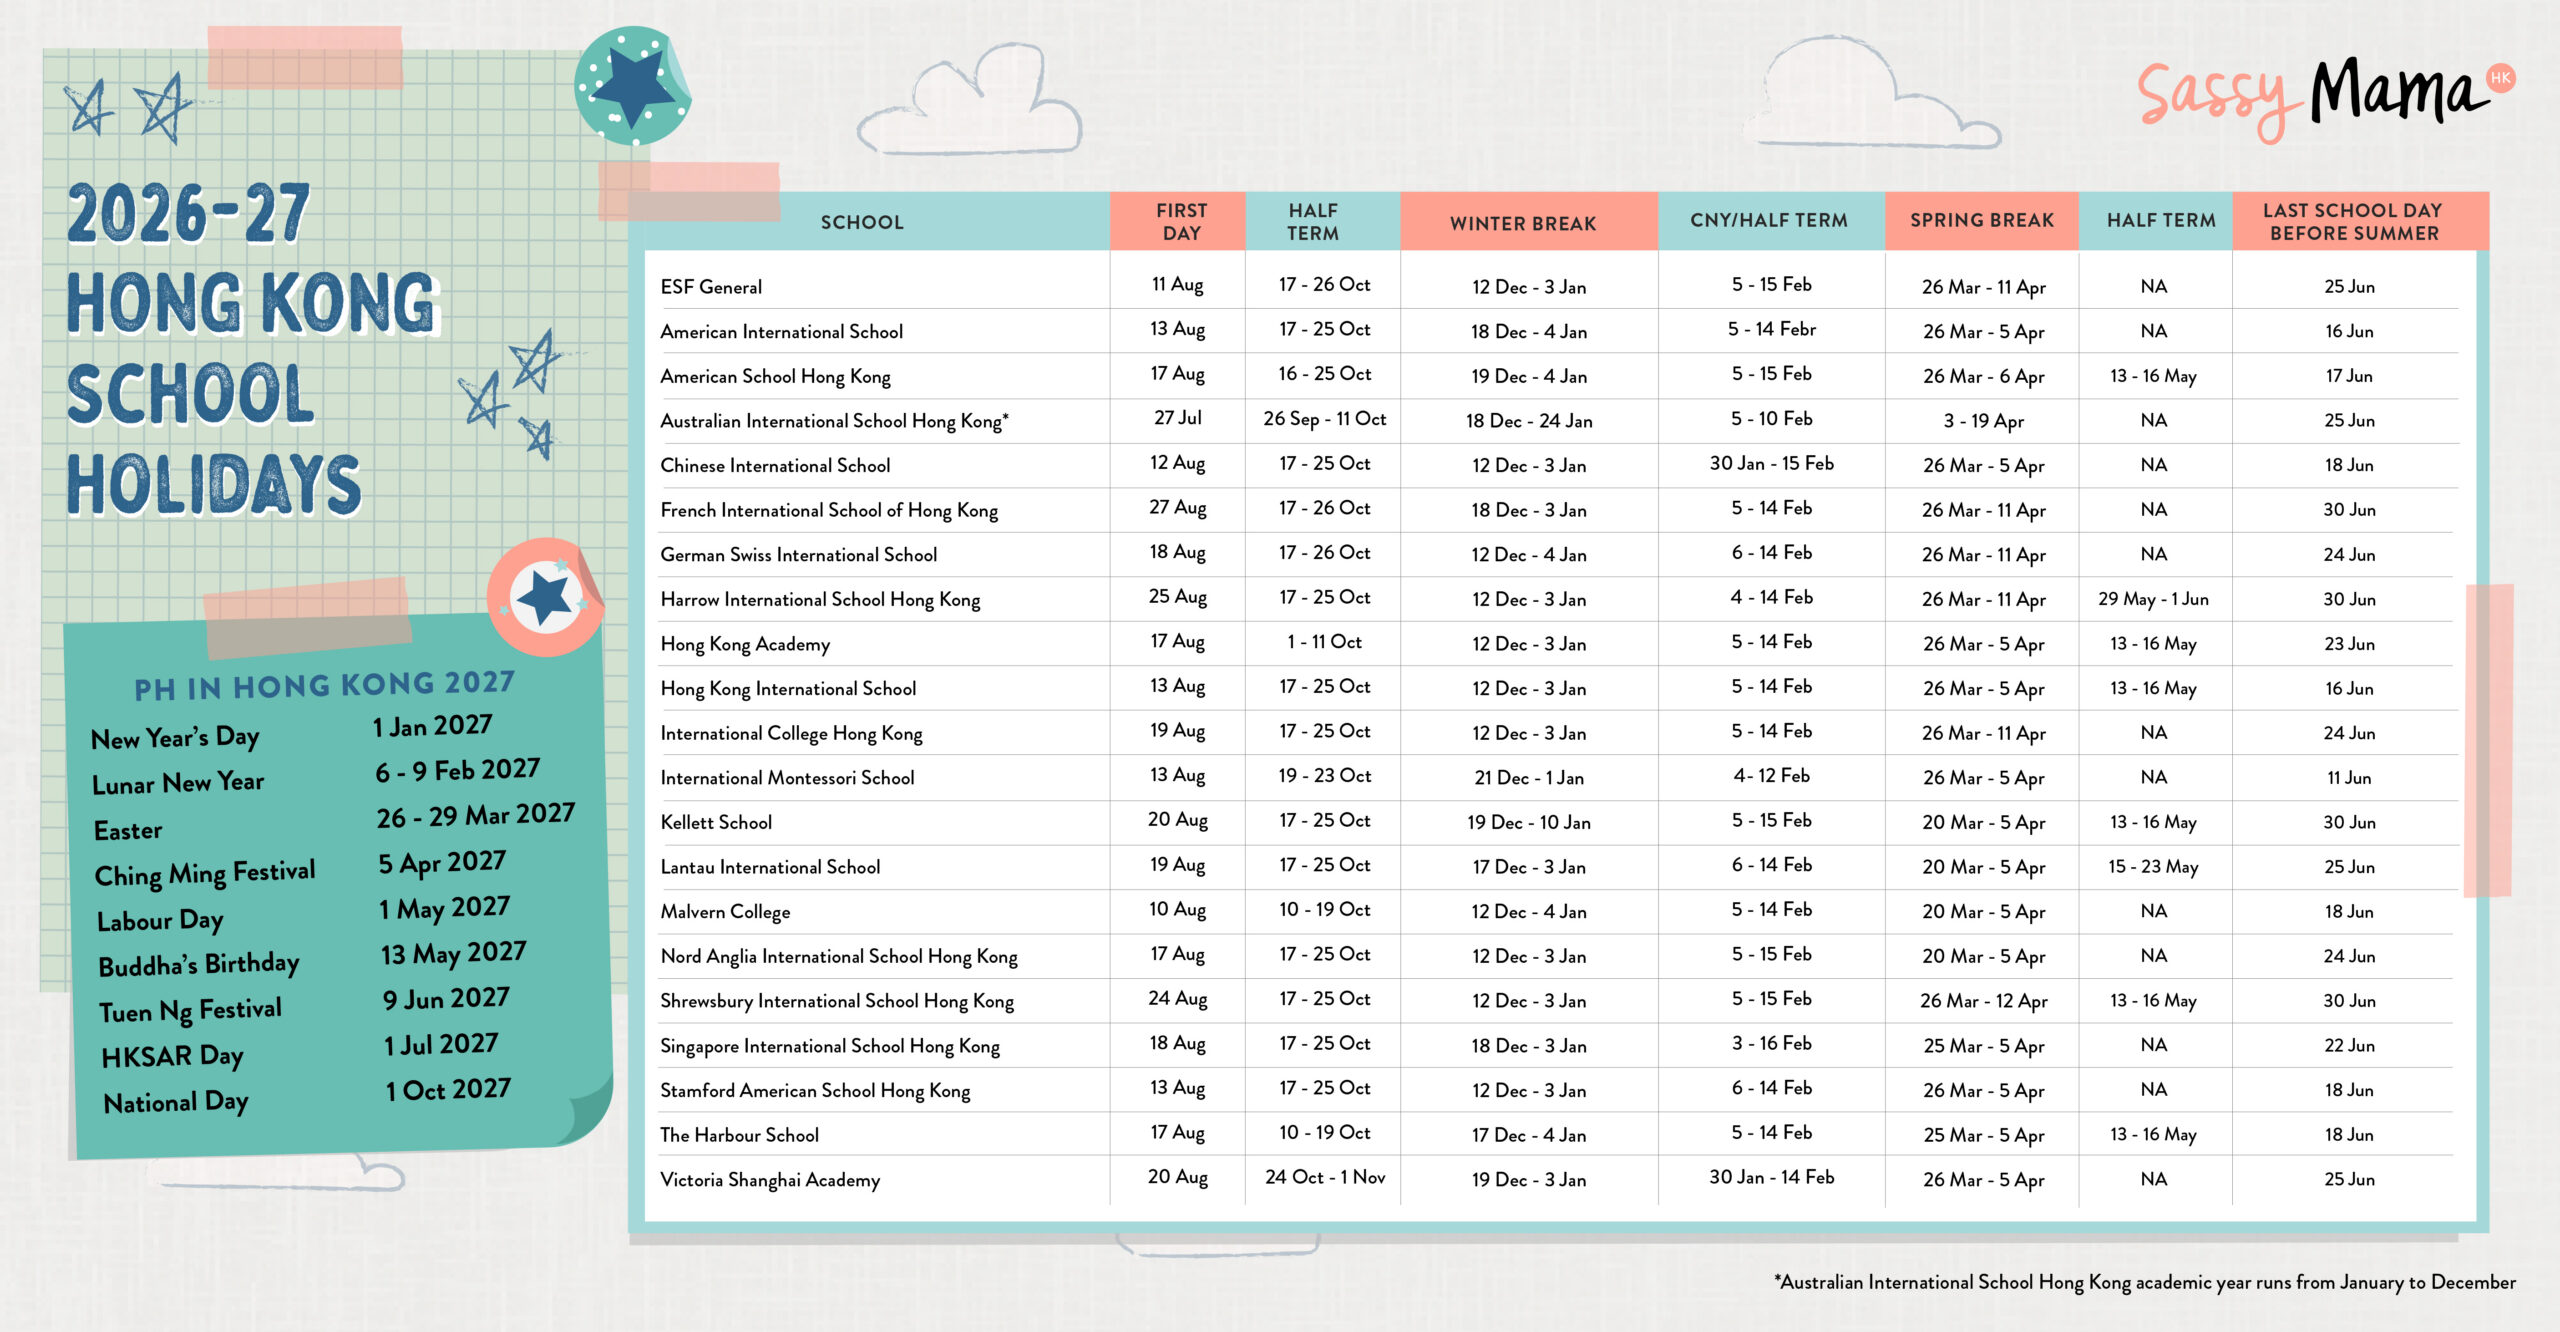Click Hong Kong Academy name
This screenshot has width=2560, height=1332.
pos(745,644)
